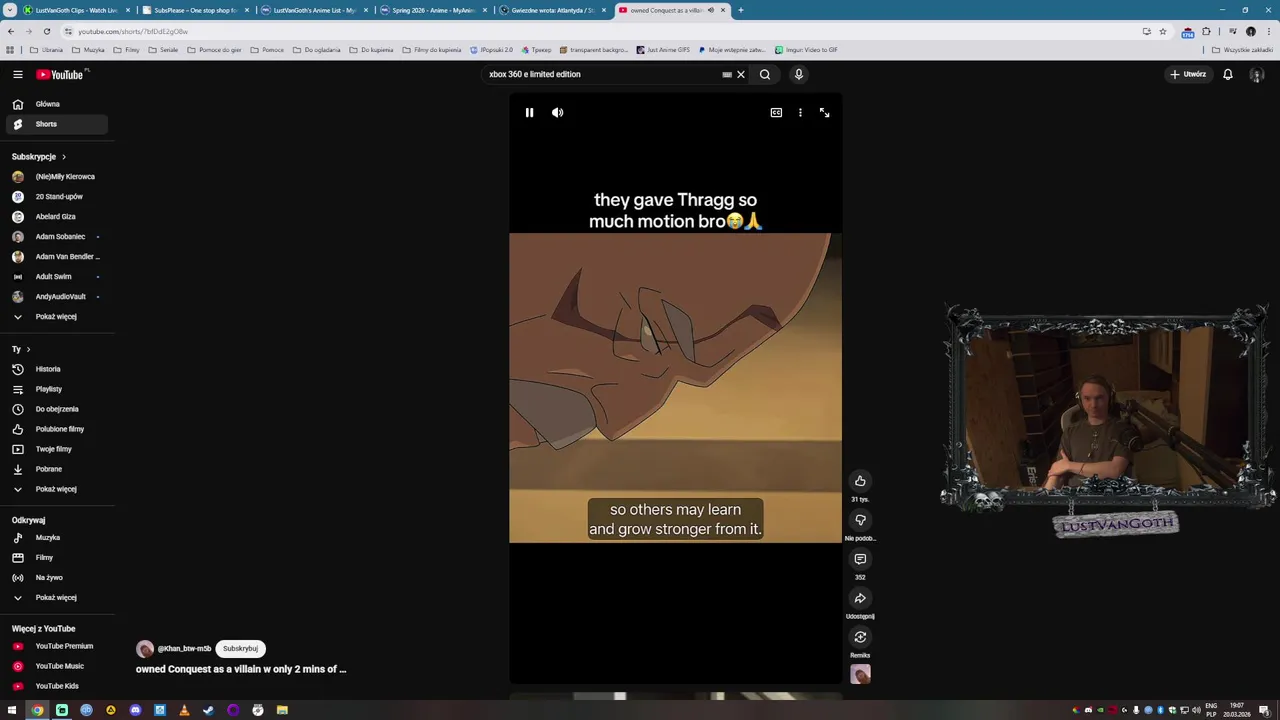Open Windows Start menu
The width and height of the screenshot is (1280, 720).
tap(12, 710)
